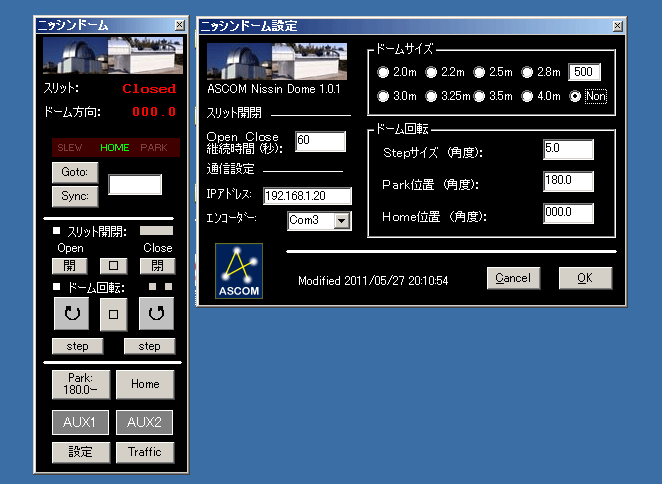Toggle the スリット開閉 checkbox
This screenshot has height=484, width=662.
[x=57, y=231]
